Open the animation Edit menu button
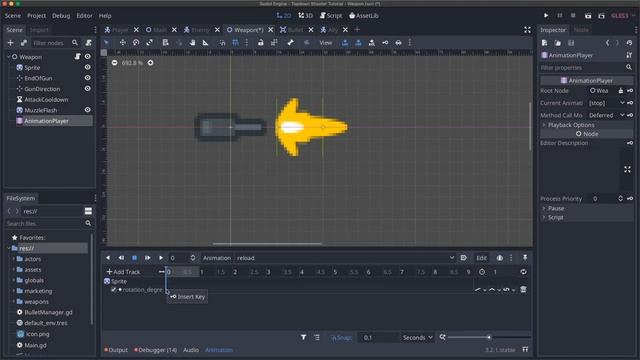The width and height of the screenshot is (640, 360). pyautogui.click(x=481, y=258)
